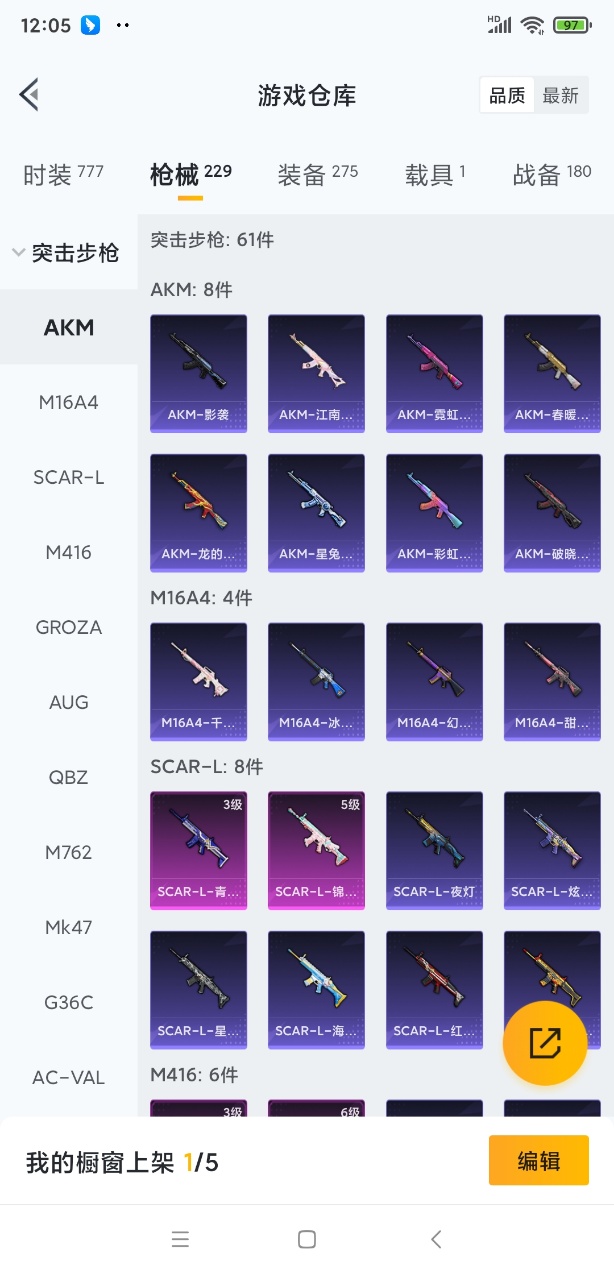Select GROZA in the weapon list
This screenshot has width=614, height=1278.
(69, 627)
